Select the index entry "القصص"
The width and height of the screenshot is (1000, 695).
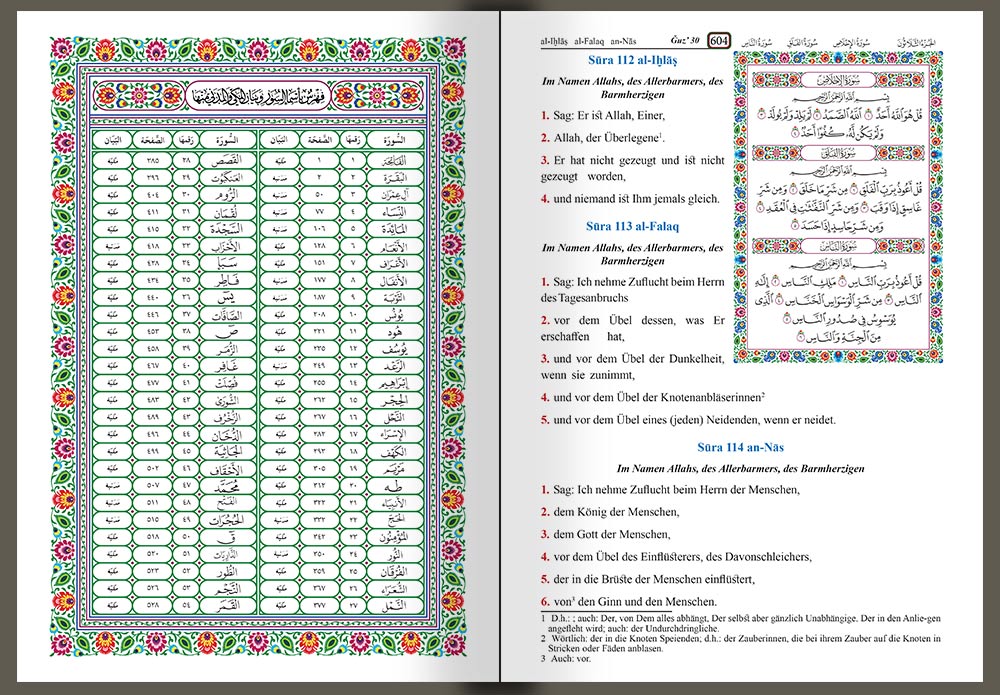pos(226,160)
